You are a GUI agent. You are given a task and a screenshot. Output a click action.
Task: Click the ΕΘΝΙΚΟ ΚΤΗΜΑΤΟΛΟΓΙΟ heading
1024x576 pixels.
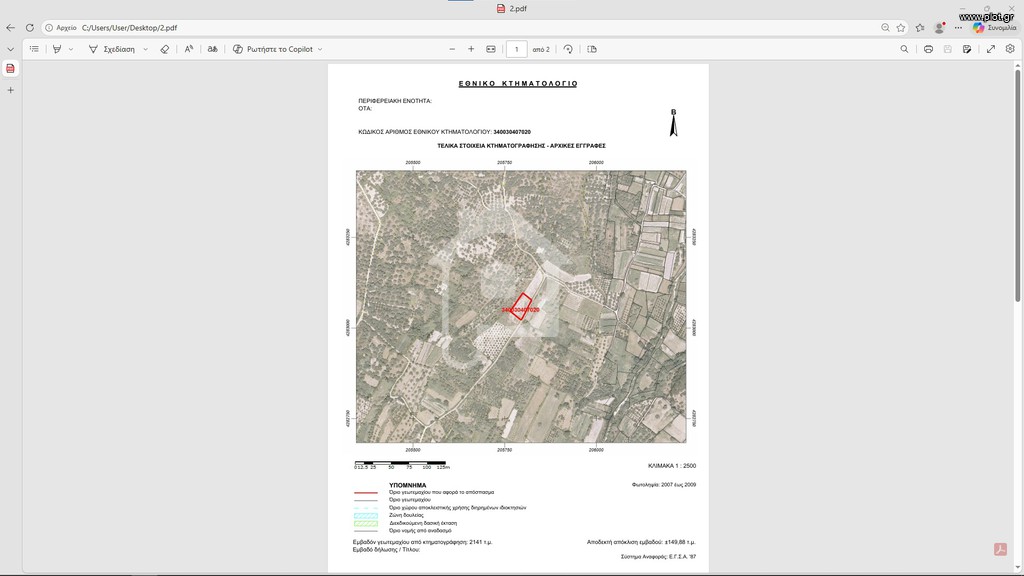point(518,84)
